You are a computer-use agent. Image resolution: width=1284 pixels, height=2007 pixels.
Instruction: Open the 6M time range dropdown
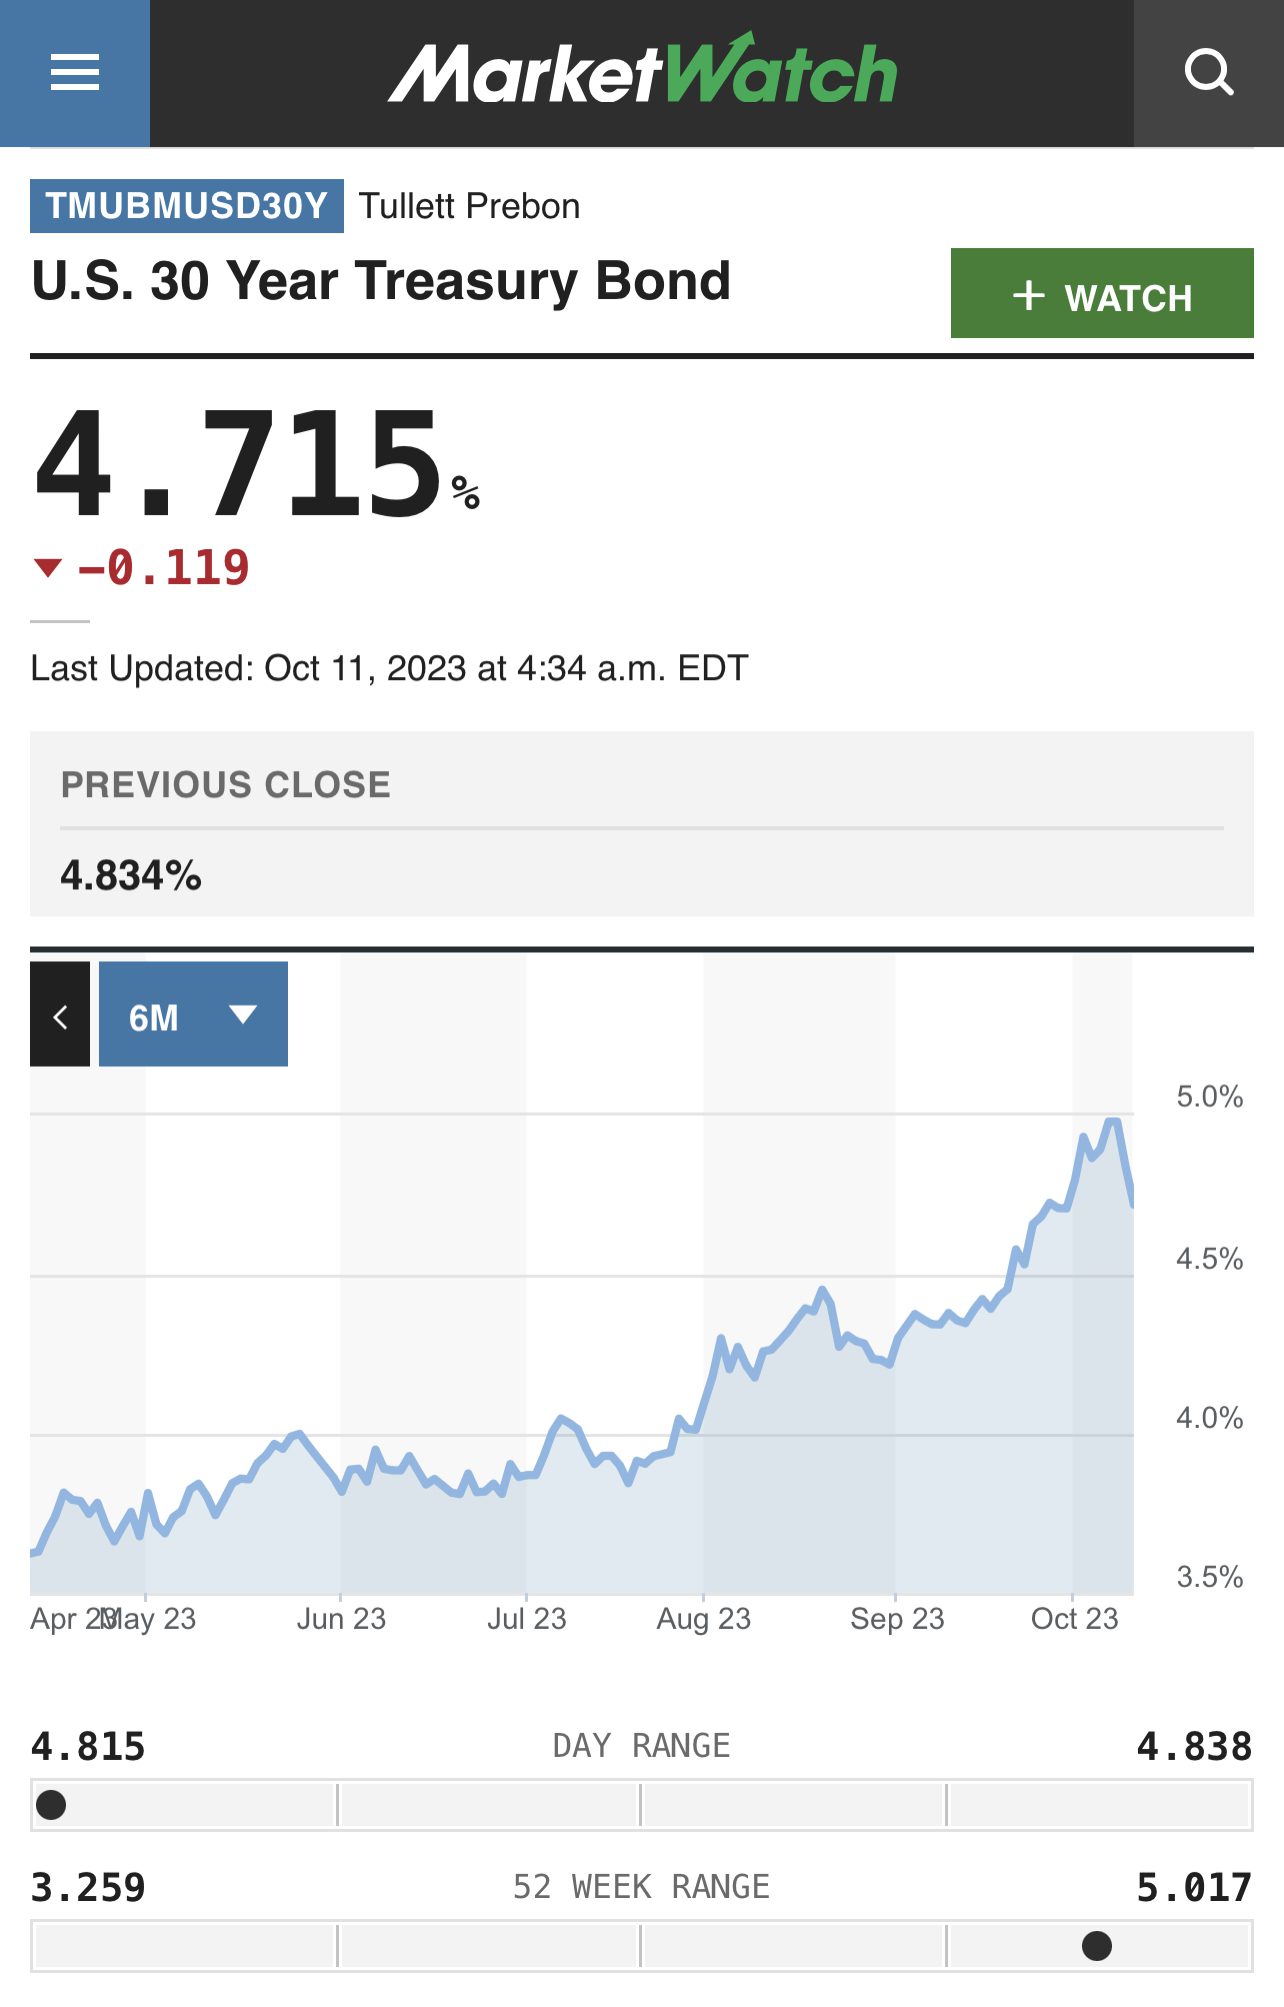pos(193,1015)
